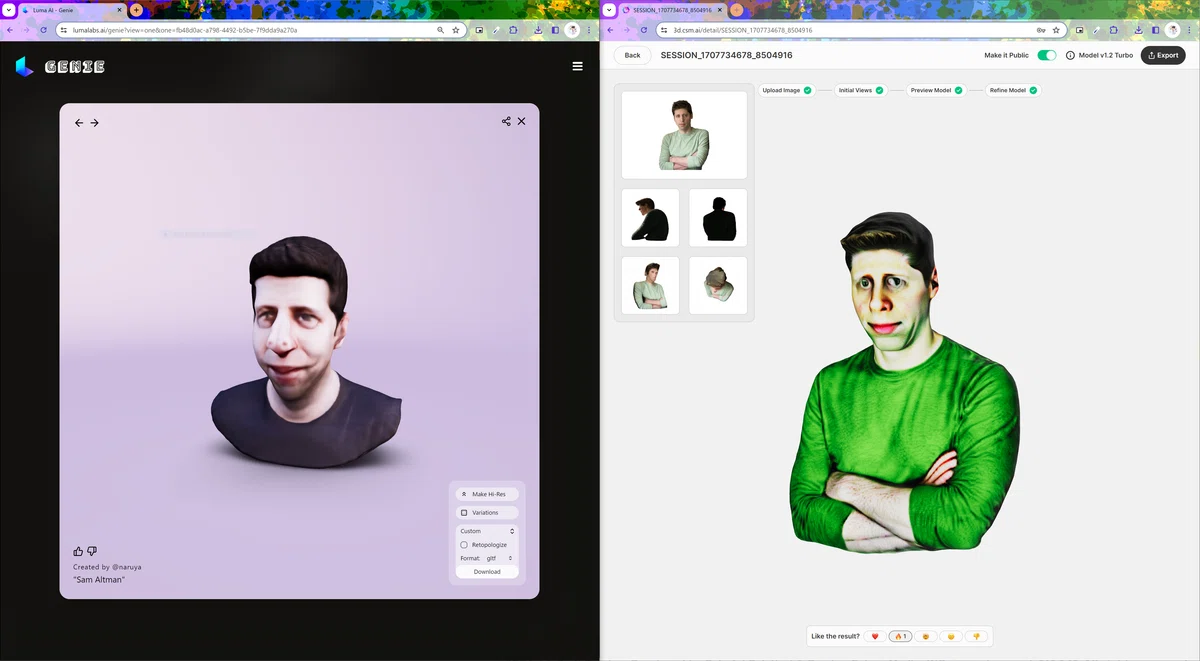
Task: Open the Genie hamburger menu
Action: [x=577, y=67]
